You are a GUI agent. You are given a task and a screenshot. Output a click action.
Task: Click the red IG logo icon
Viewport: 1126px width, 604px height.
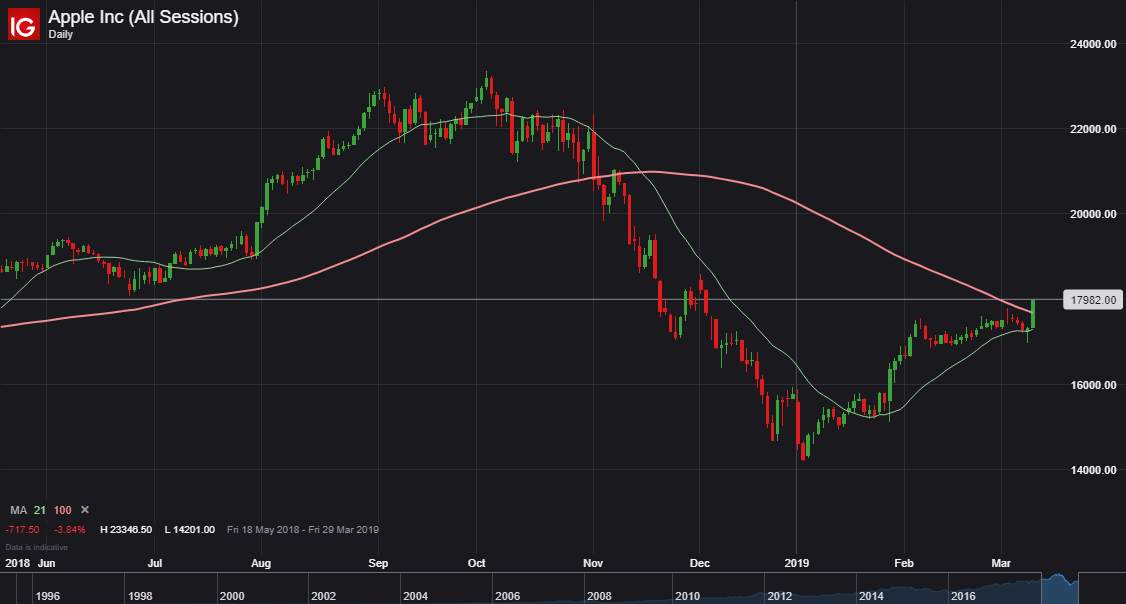coord(23,24)
